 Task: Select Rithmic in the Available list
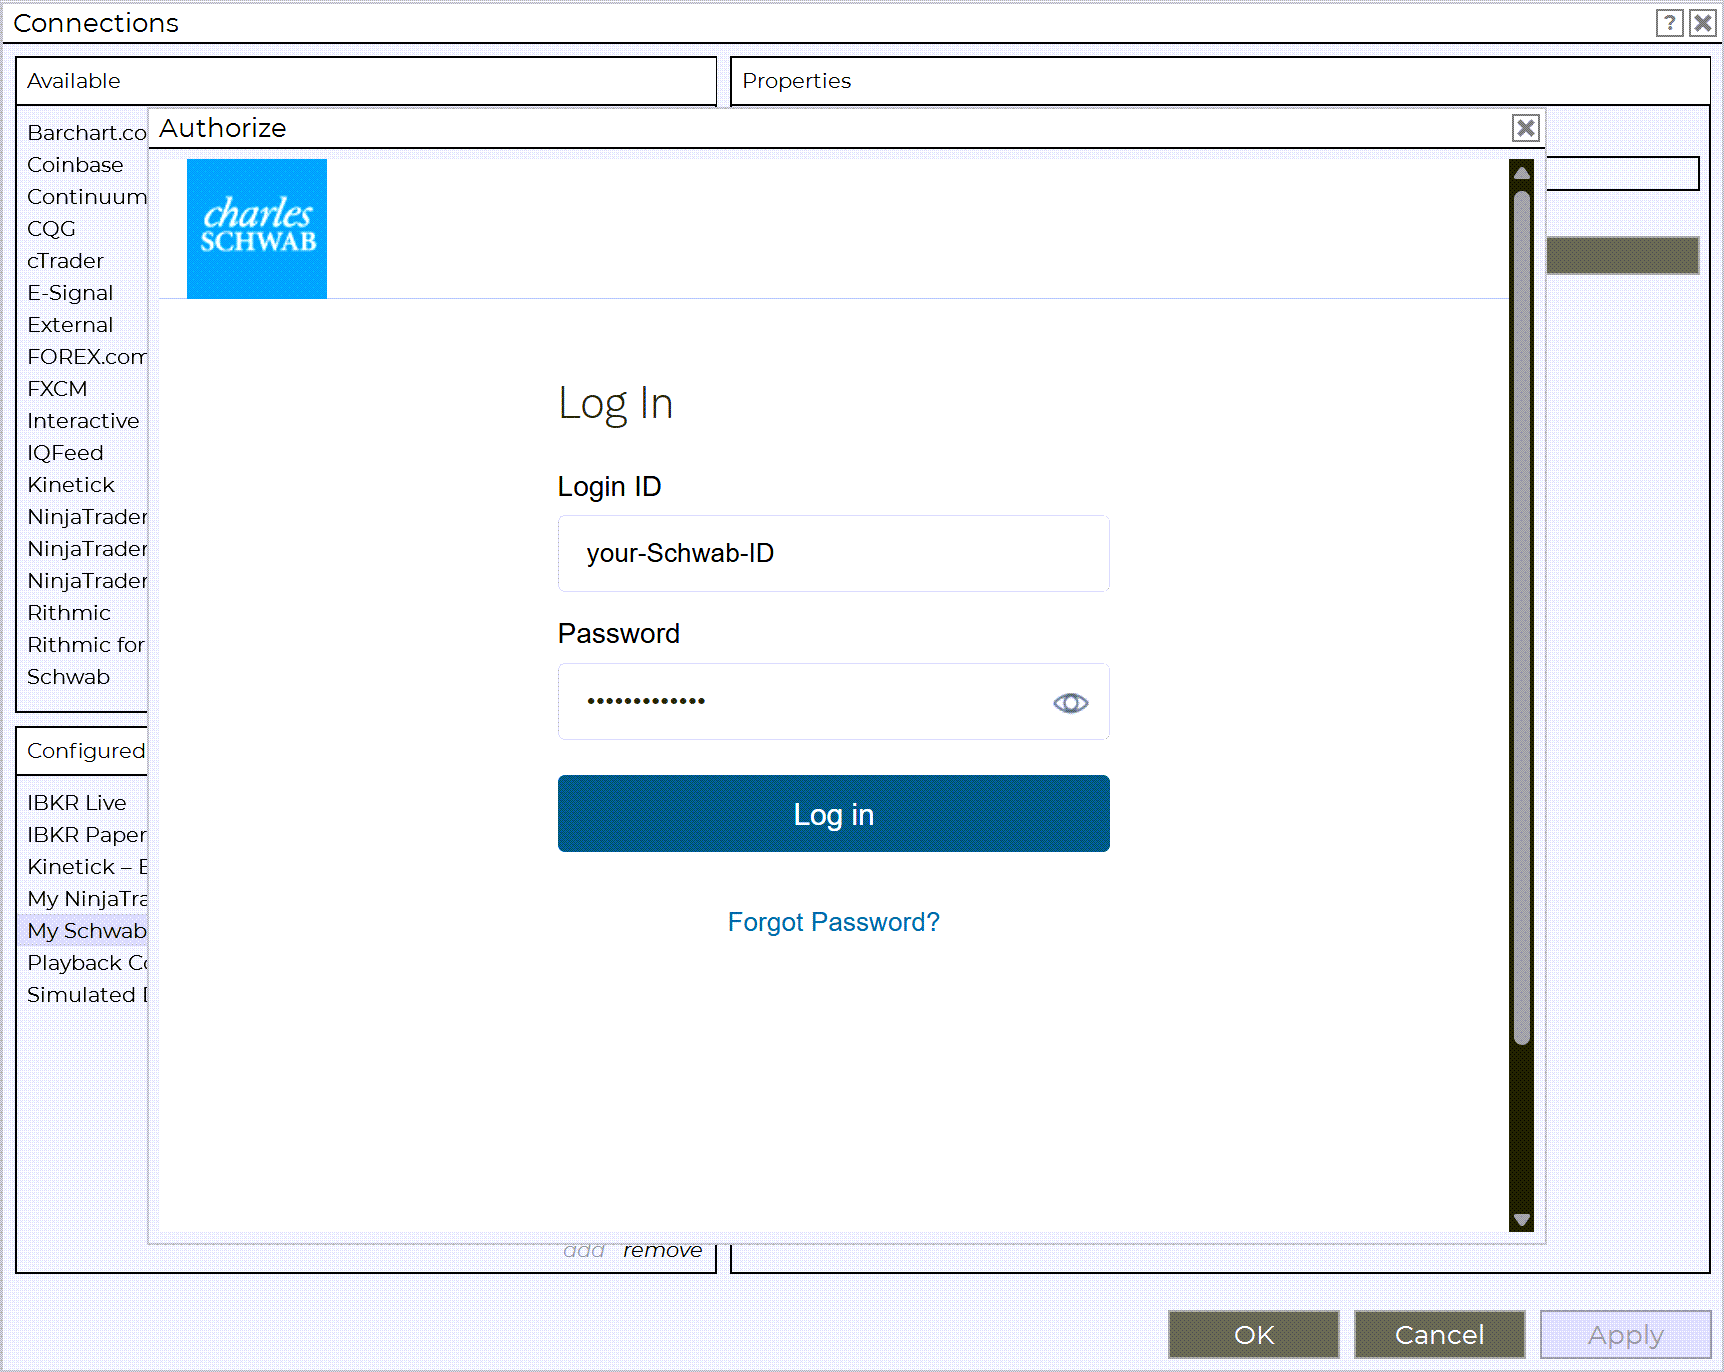pos(69,613)
